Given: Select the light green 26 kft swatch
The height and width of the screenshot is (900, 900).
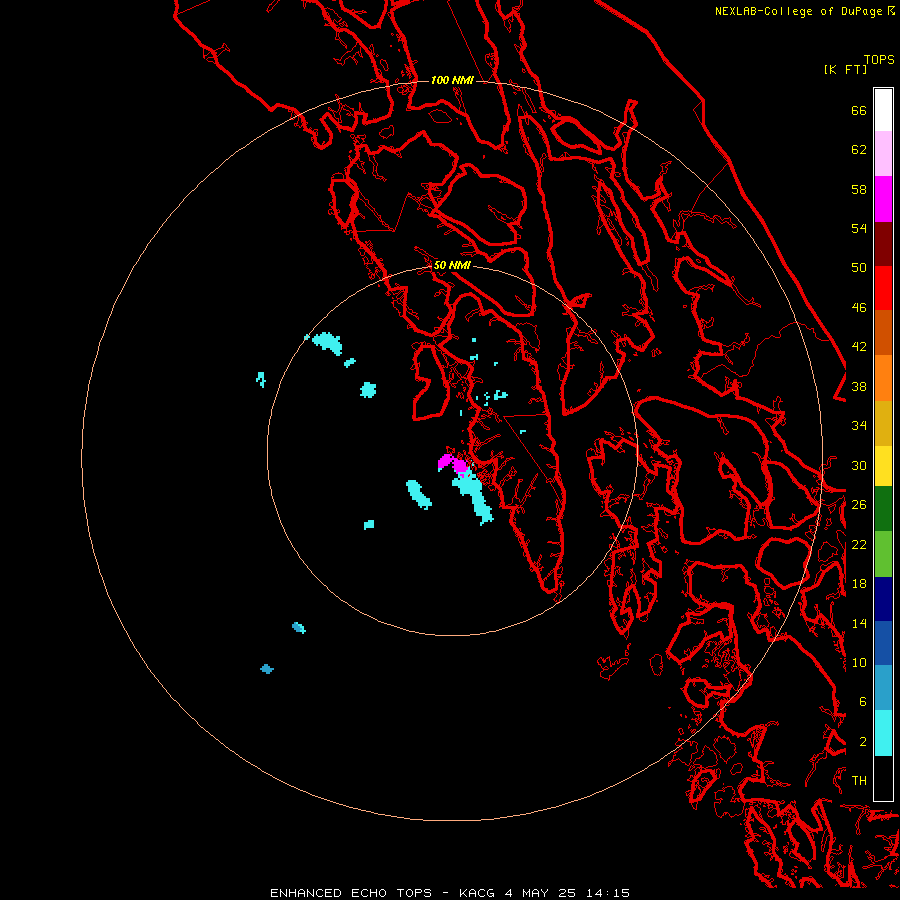Looking at the screenshot, I should (x=883, y=553).
